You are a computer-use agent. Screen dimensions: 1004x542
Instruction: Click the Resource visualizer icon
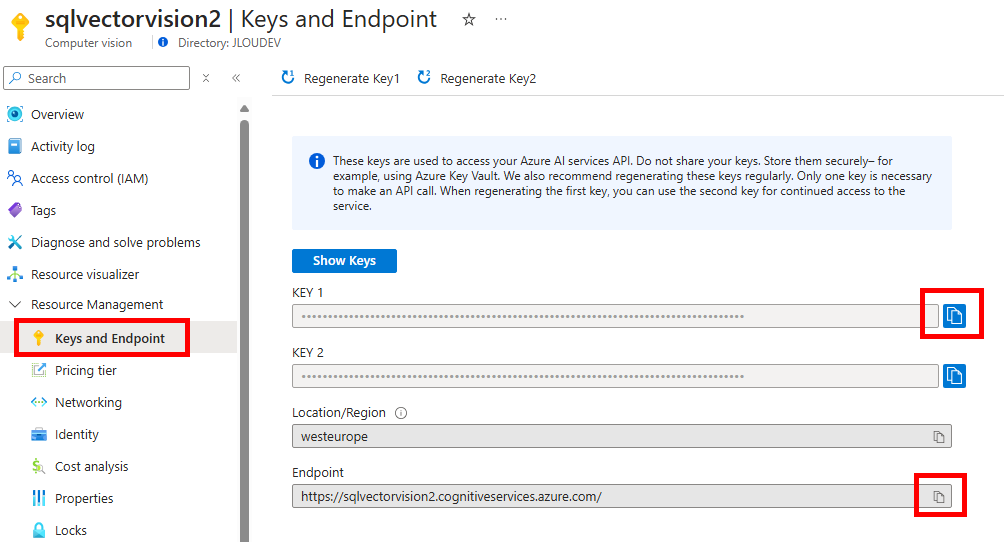pyautogui.click(x=15, y=274)
